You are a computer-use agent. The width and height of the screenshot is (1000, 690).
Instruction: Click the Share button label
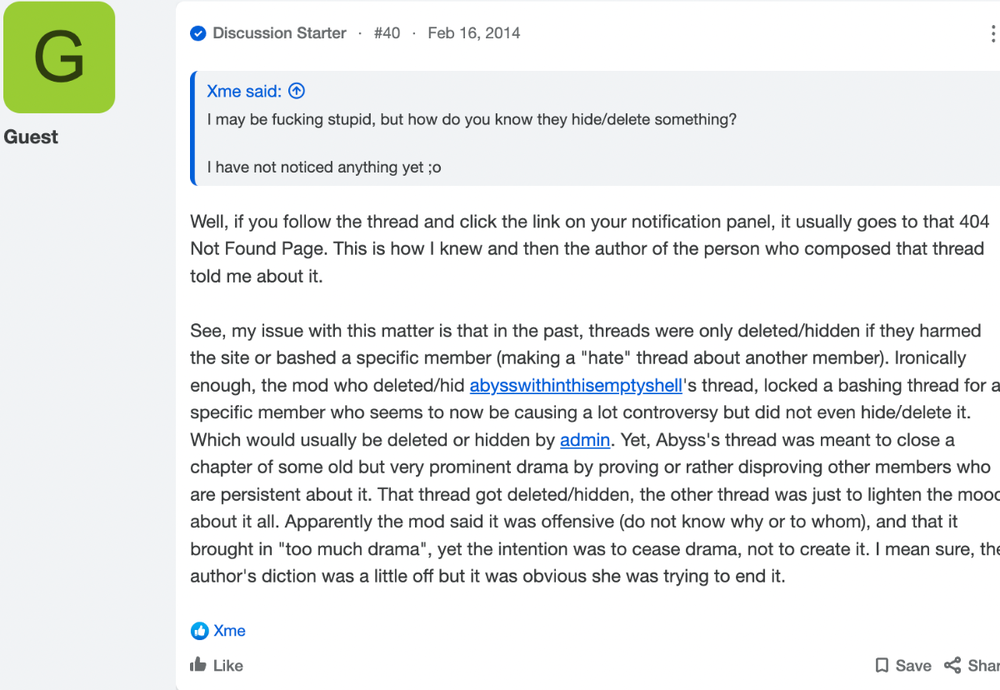[x=983, y=666]
